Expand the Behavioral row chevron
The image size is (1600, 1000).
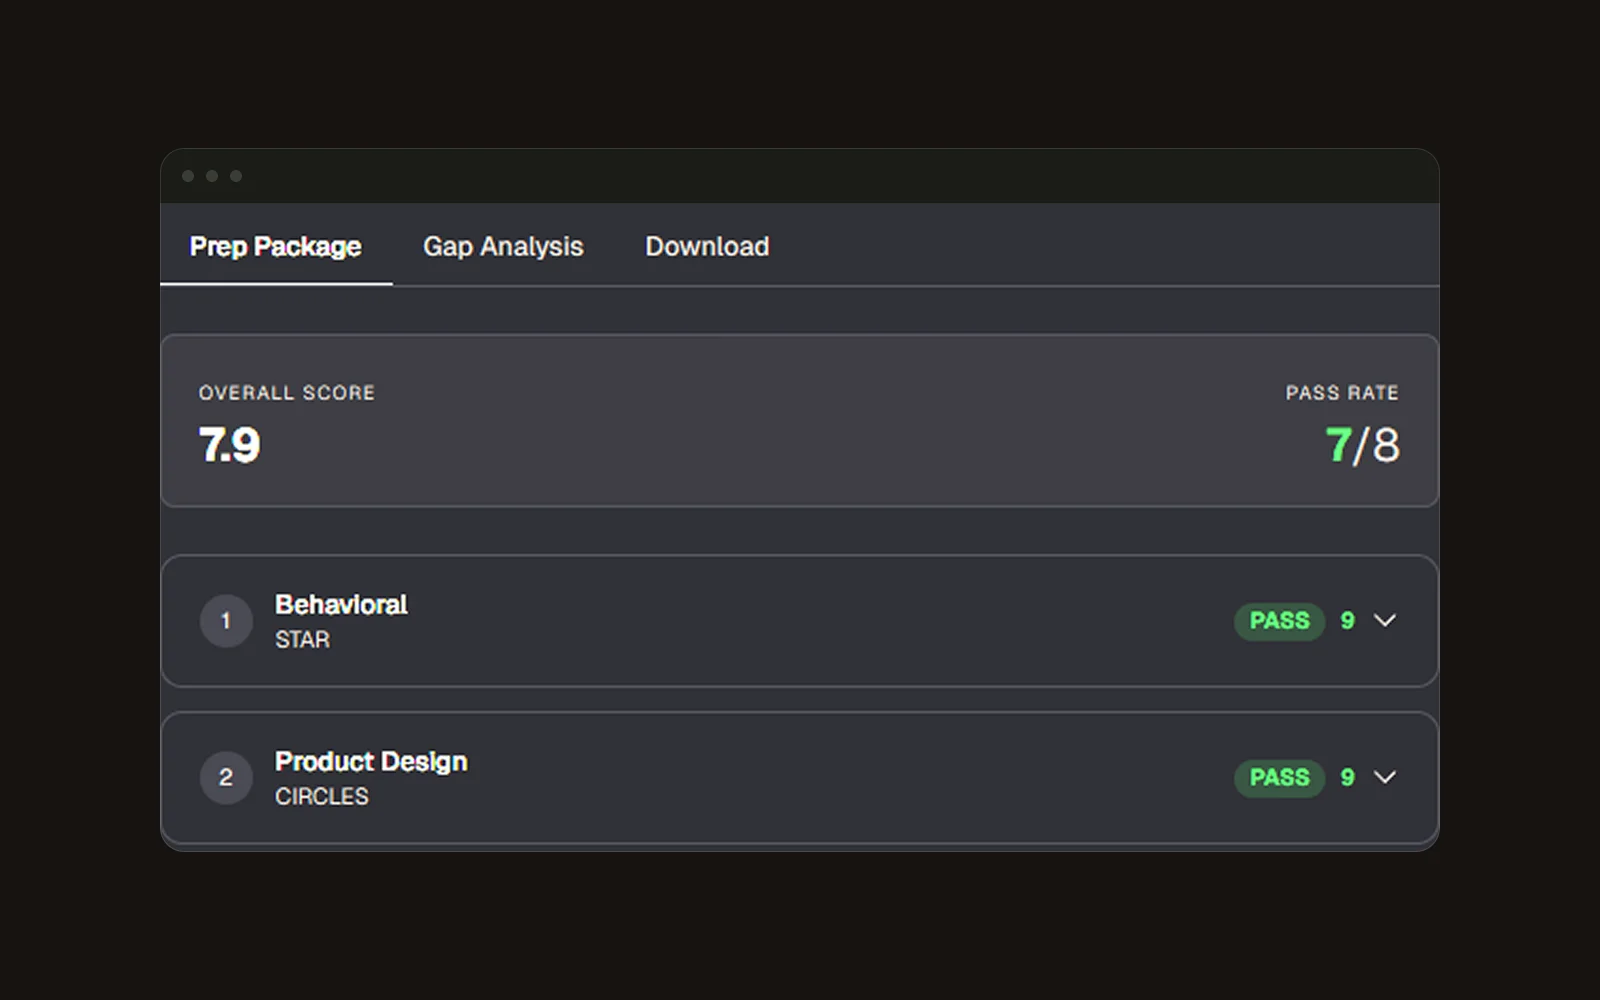[1385, 621]
